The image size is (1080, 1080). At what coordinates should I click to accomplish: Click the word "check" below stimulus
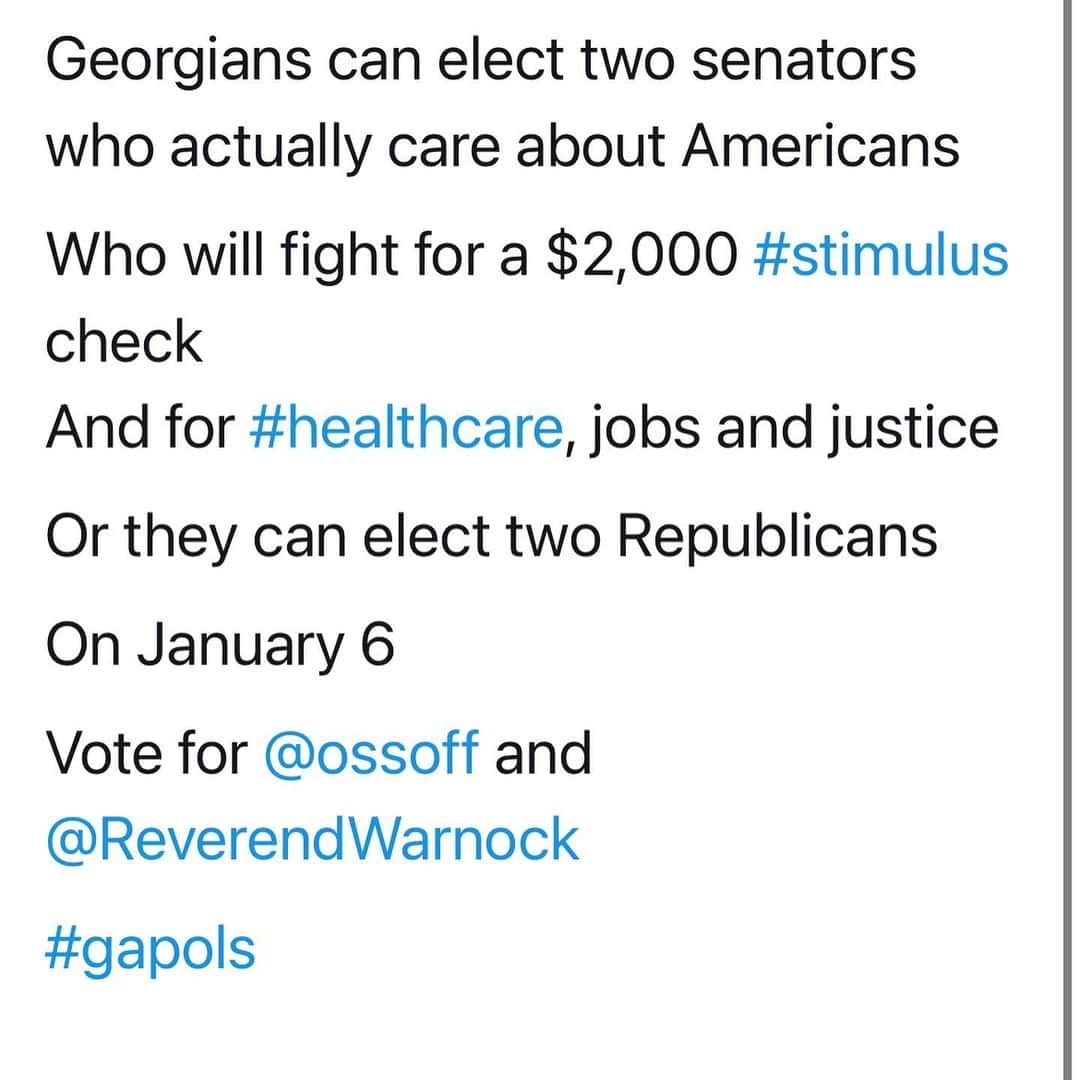pos(124,342)
